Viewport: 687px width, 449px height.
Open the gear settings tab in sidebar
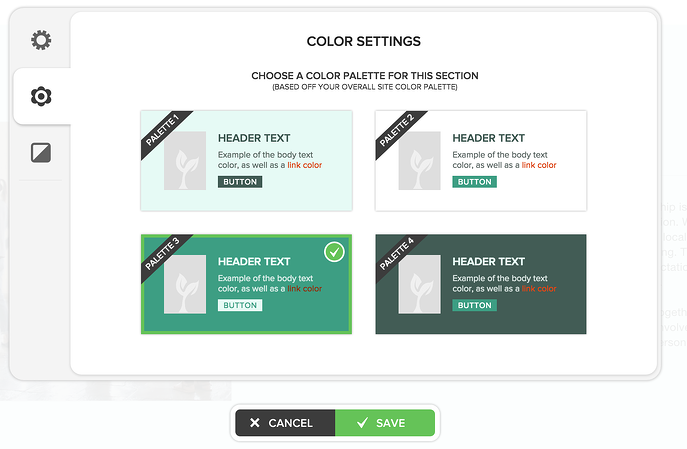(x=41, y=40)
